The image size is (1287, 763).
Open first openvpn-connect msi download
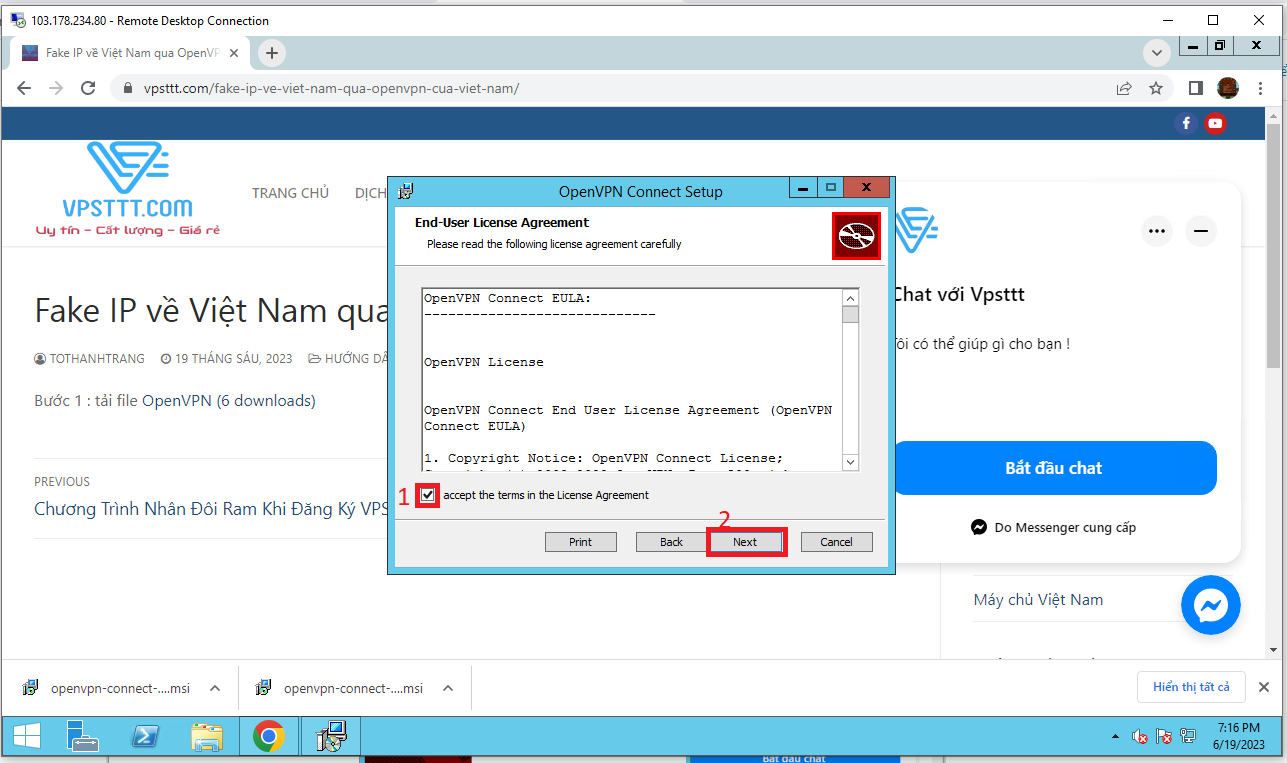point(107,688)
